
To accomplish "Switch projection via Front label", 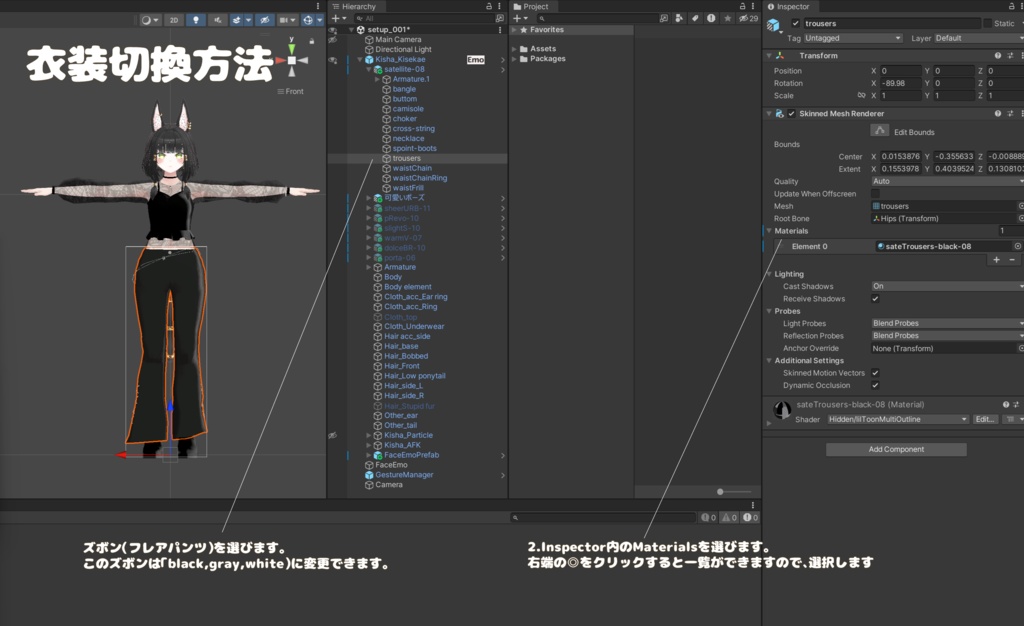I will tap(291, 91).
